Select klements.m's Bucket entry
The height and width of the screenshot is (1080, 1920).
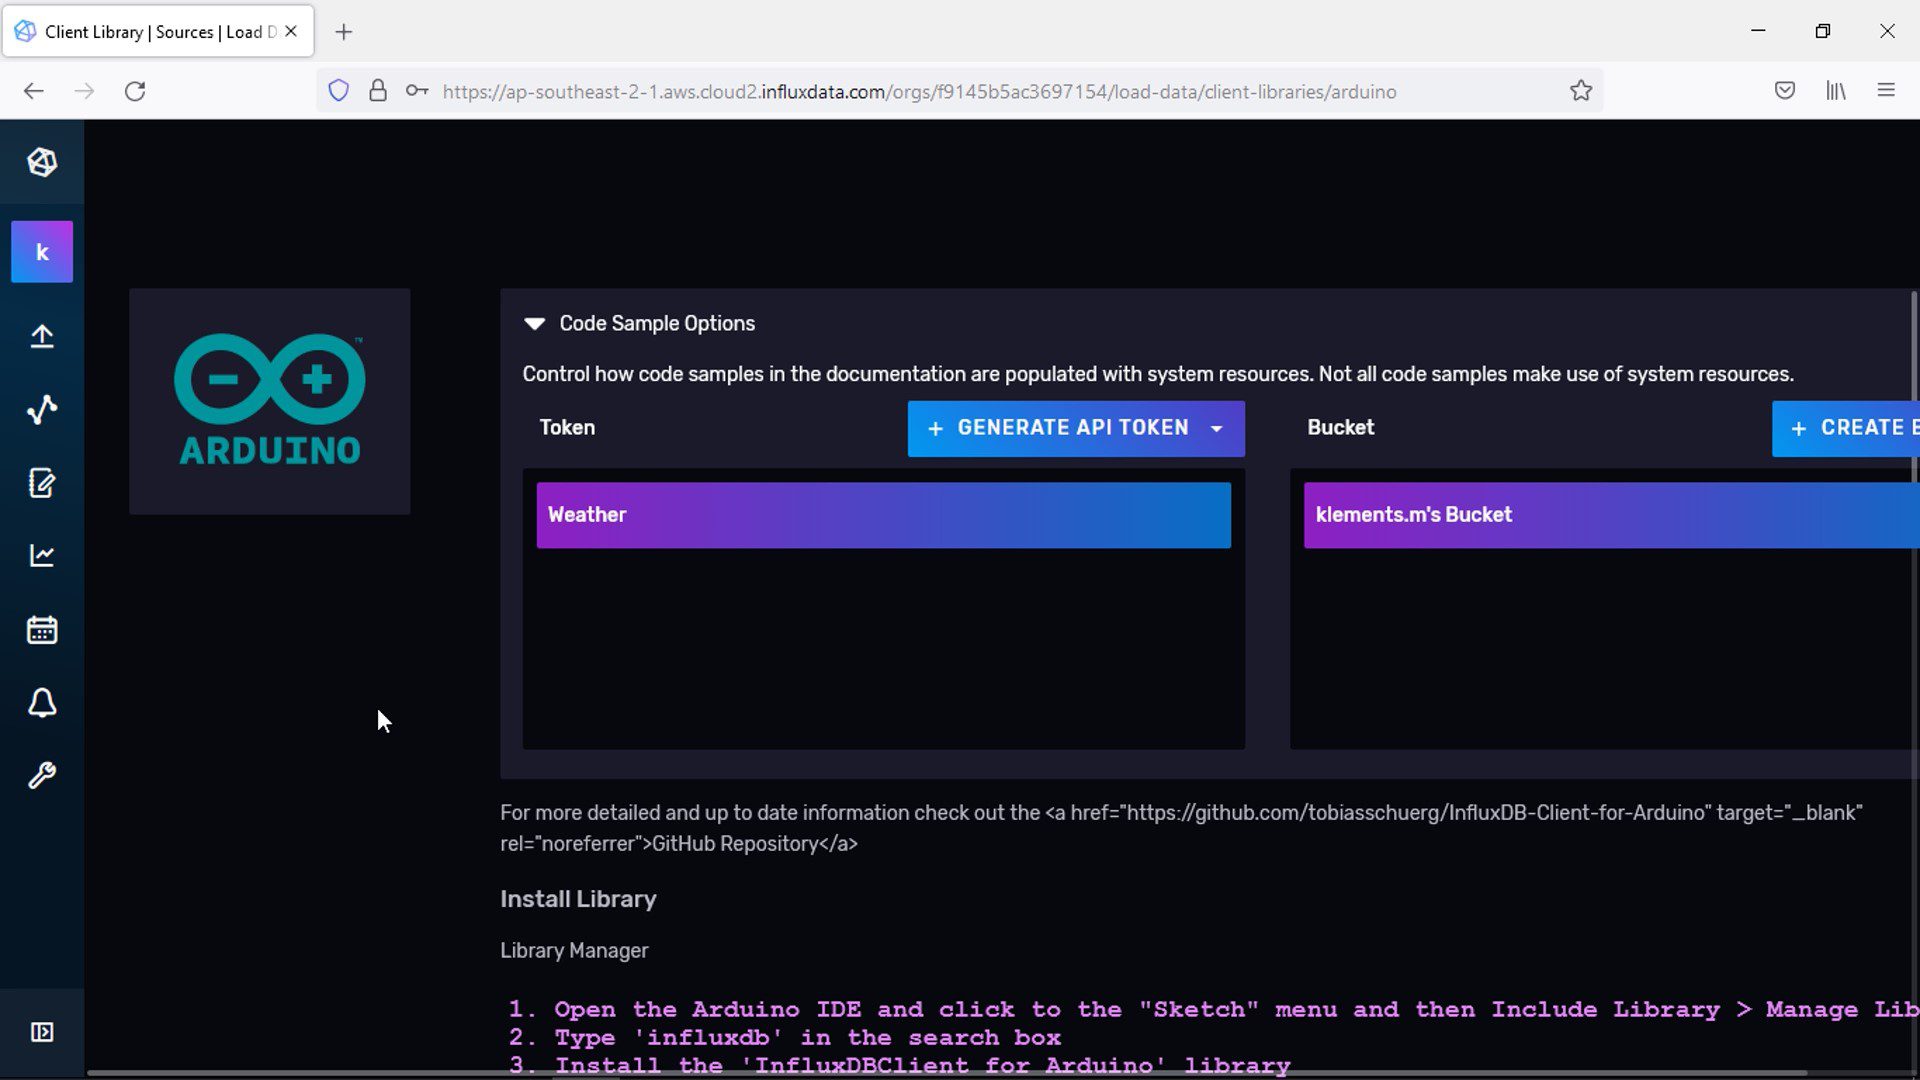(x=1610, y=515)
